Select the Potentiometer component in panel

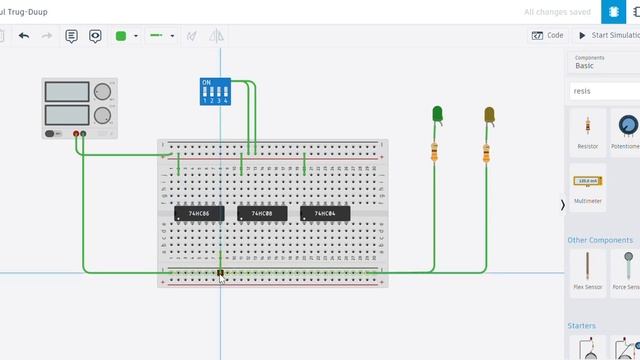tap(625, 133)
